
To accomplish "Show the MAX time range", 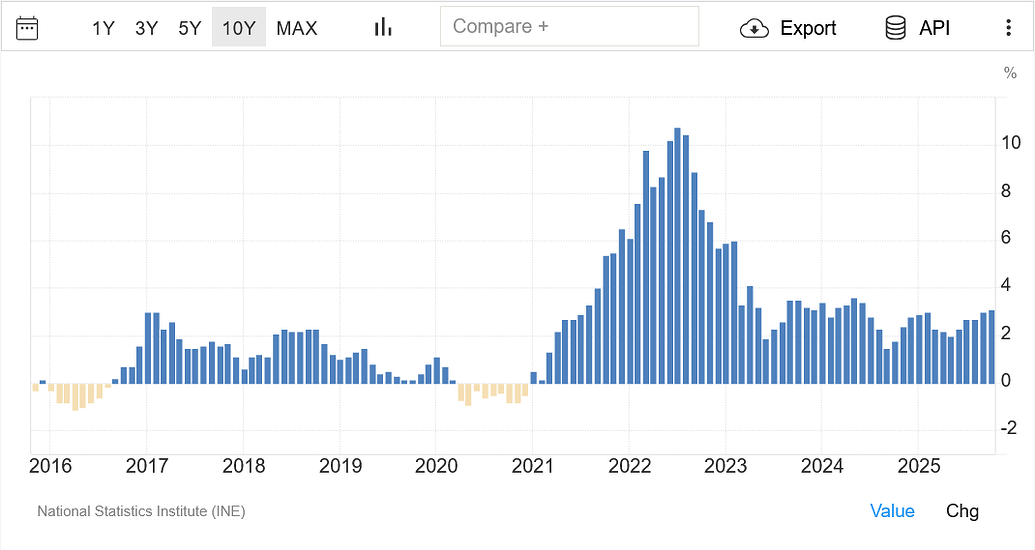I will pyautogui.click(x=297, y=28).
